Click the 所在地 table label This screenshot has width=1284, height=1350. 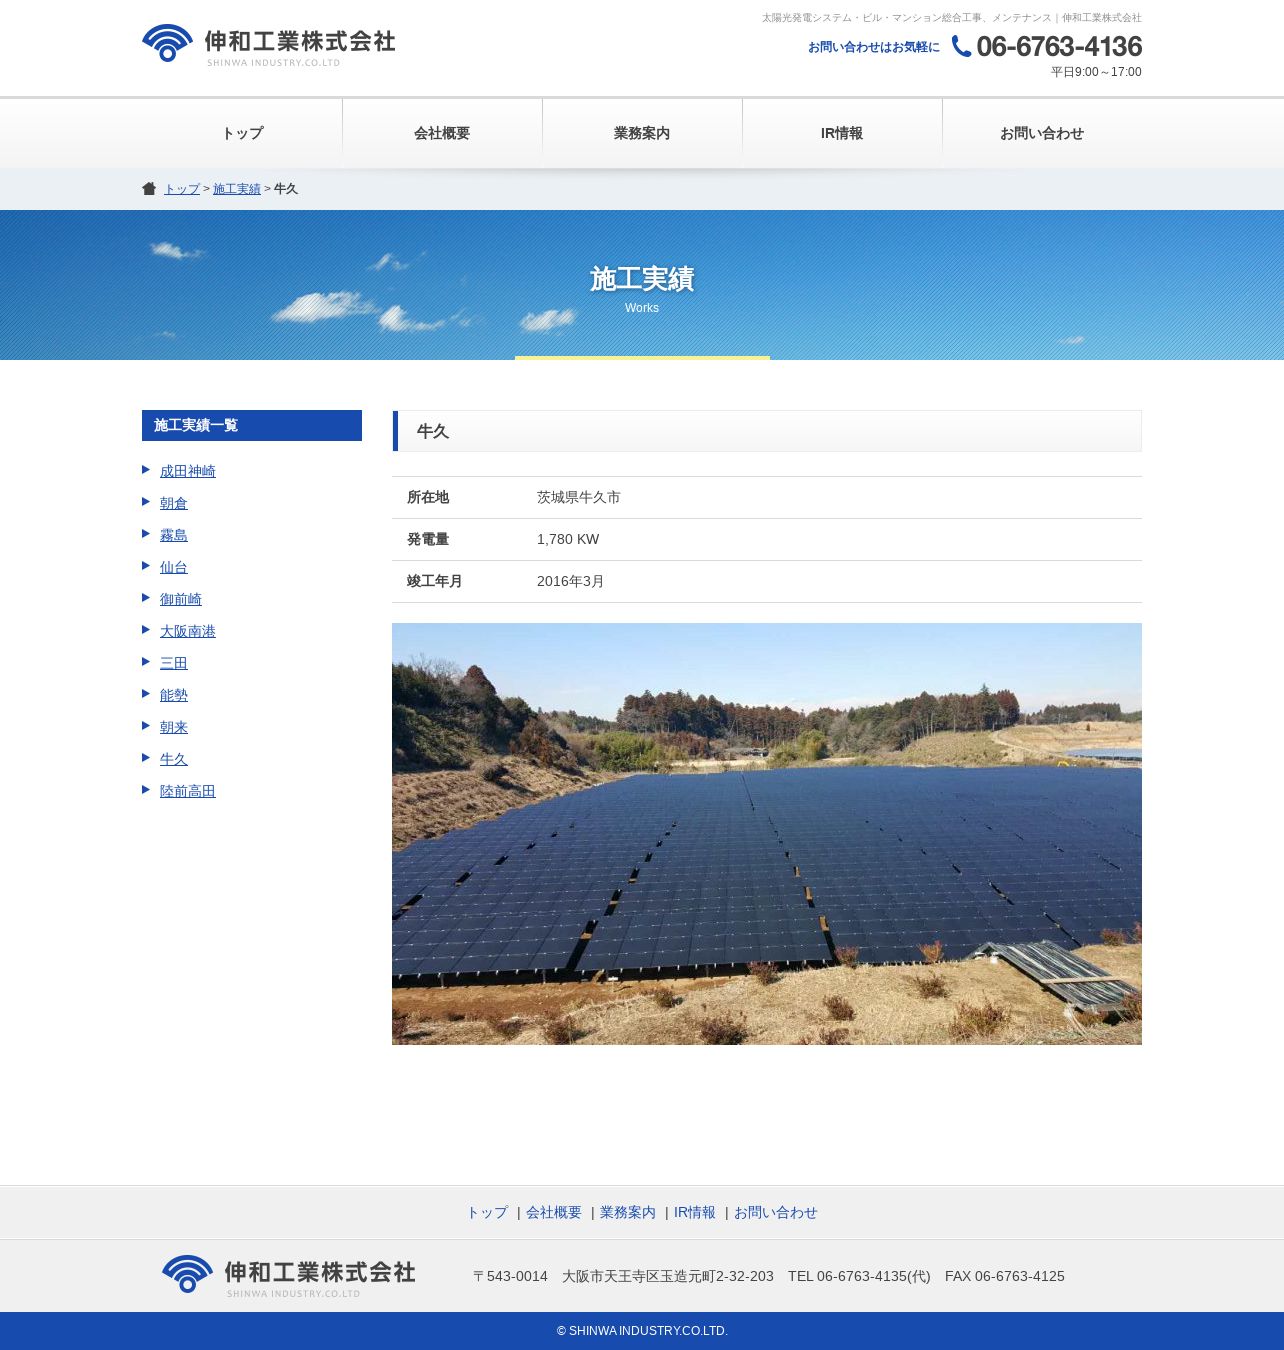[x=428, y=497]
